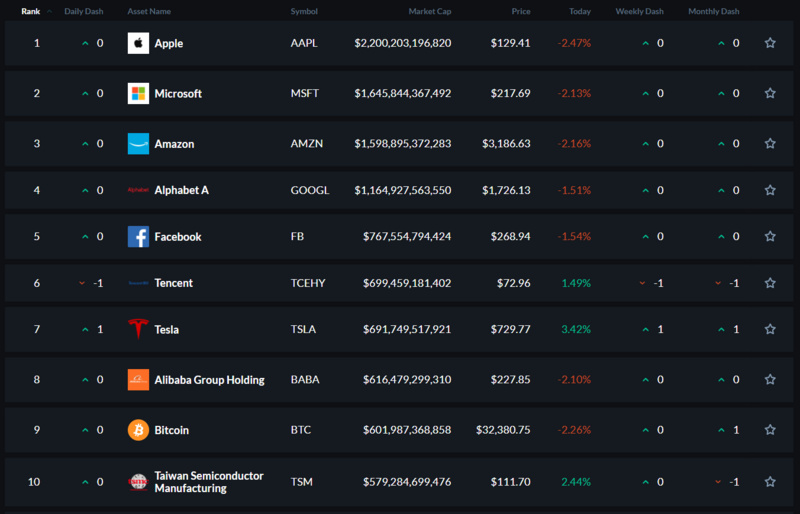Click the Daily Dash column header
The height and width of the screenshot is (514, 800).
tap(84, 11)
